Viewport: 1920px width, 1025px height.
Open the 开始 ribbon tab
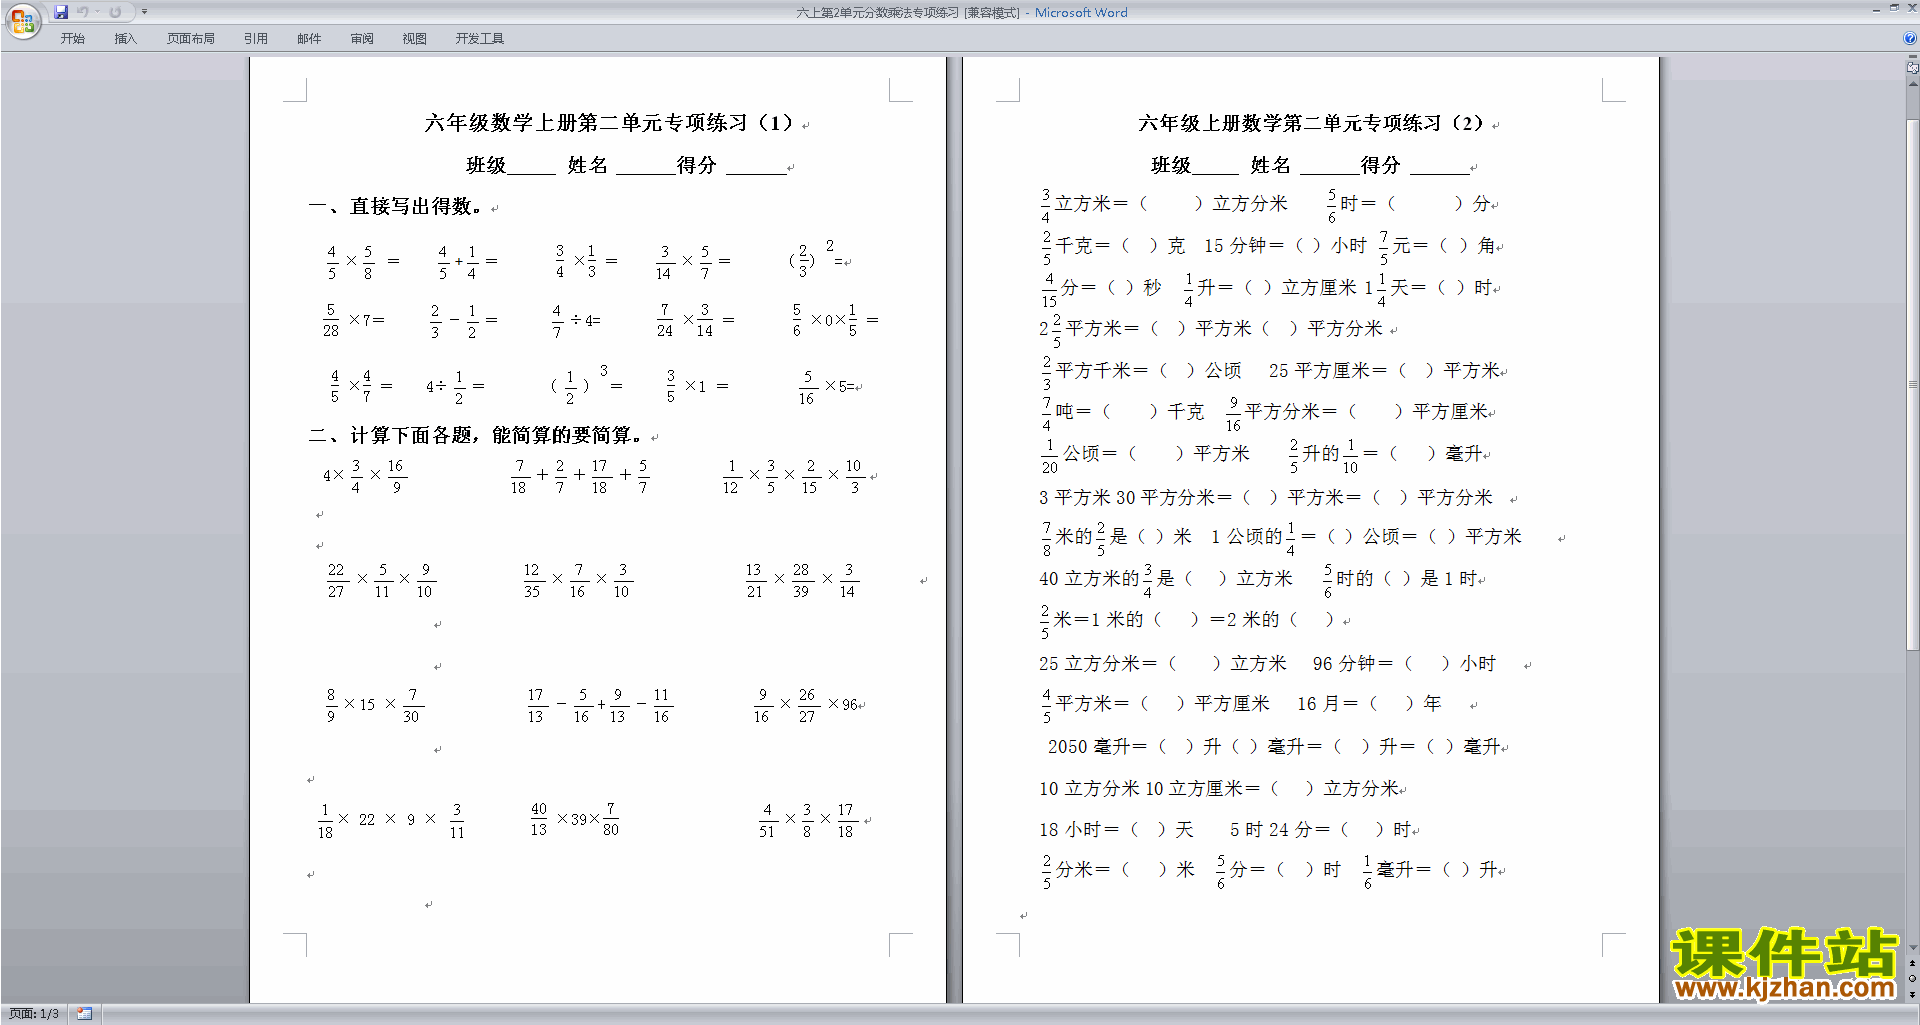[x=72, y=39]
